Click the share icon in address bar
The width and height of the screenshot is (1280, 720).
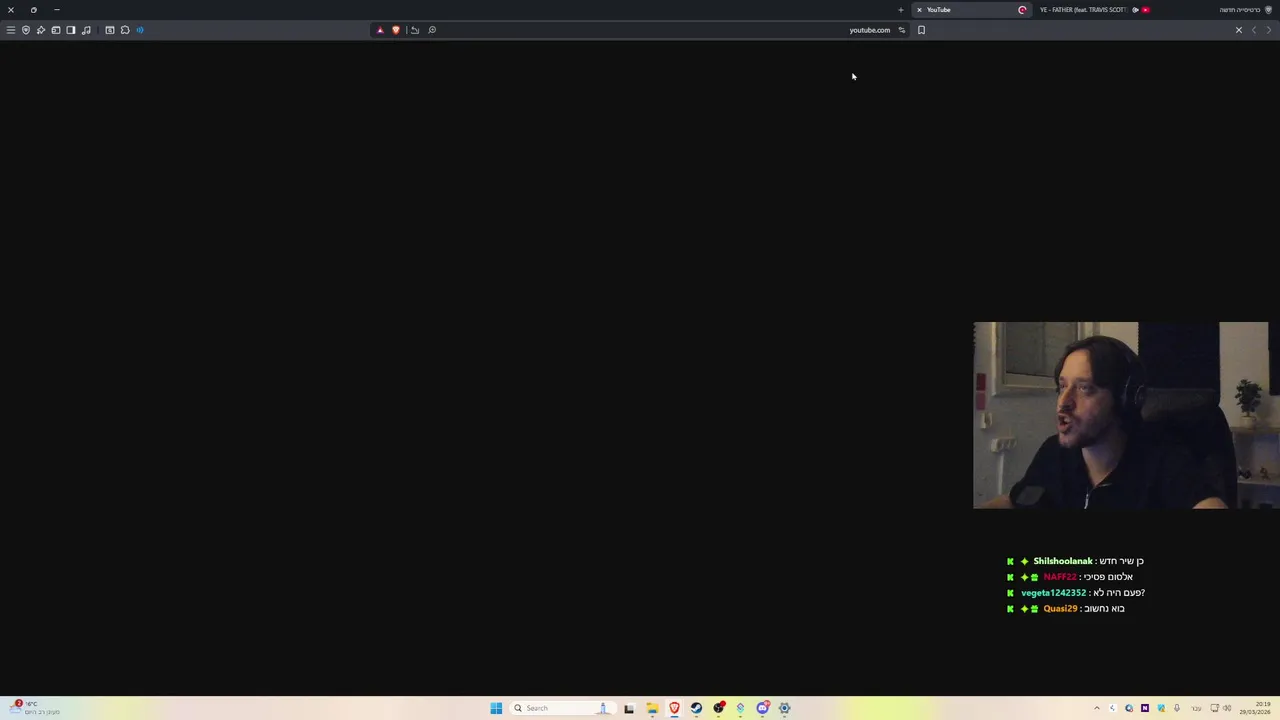coord(415,30)
